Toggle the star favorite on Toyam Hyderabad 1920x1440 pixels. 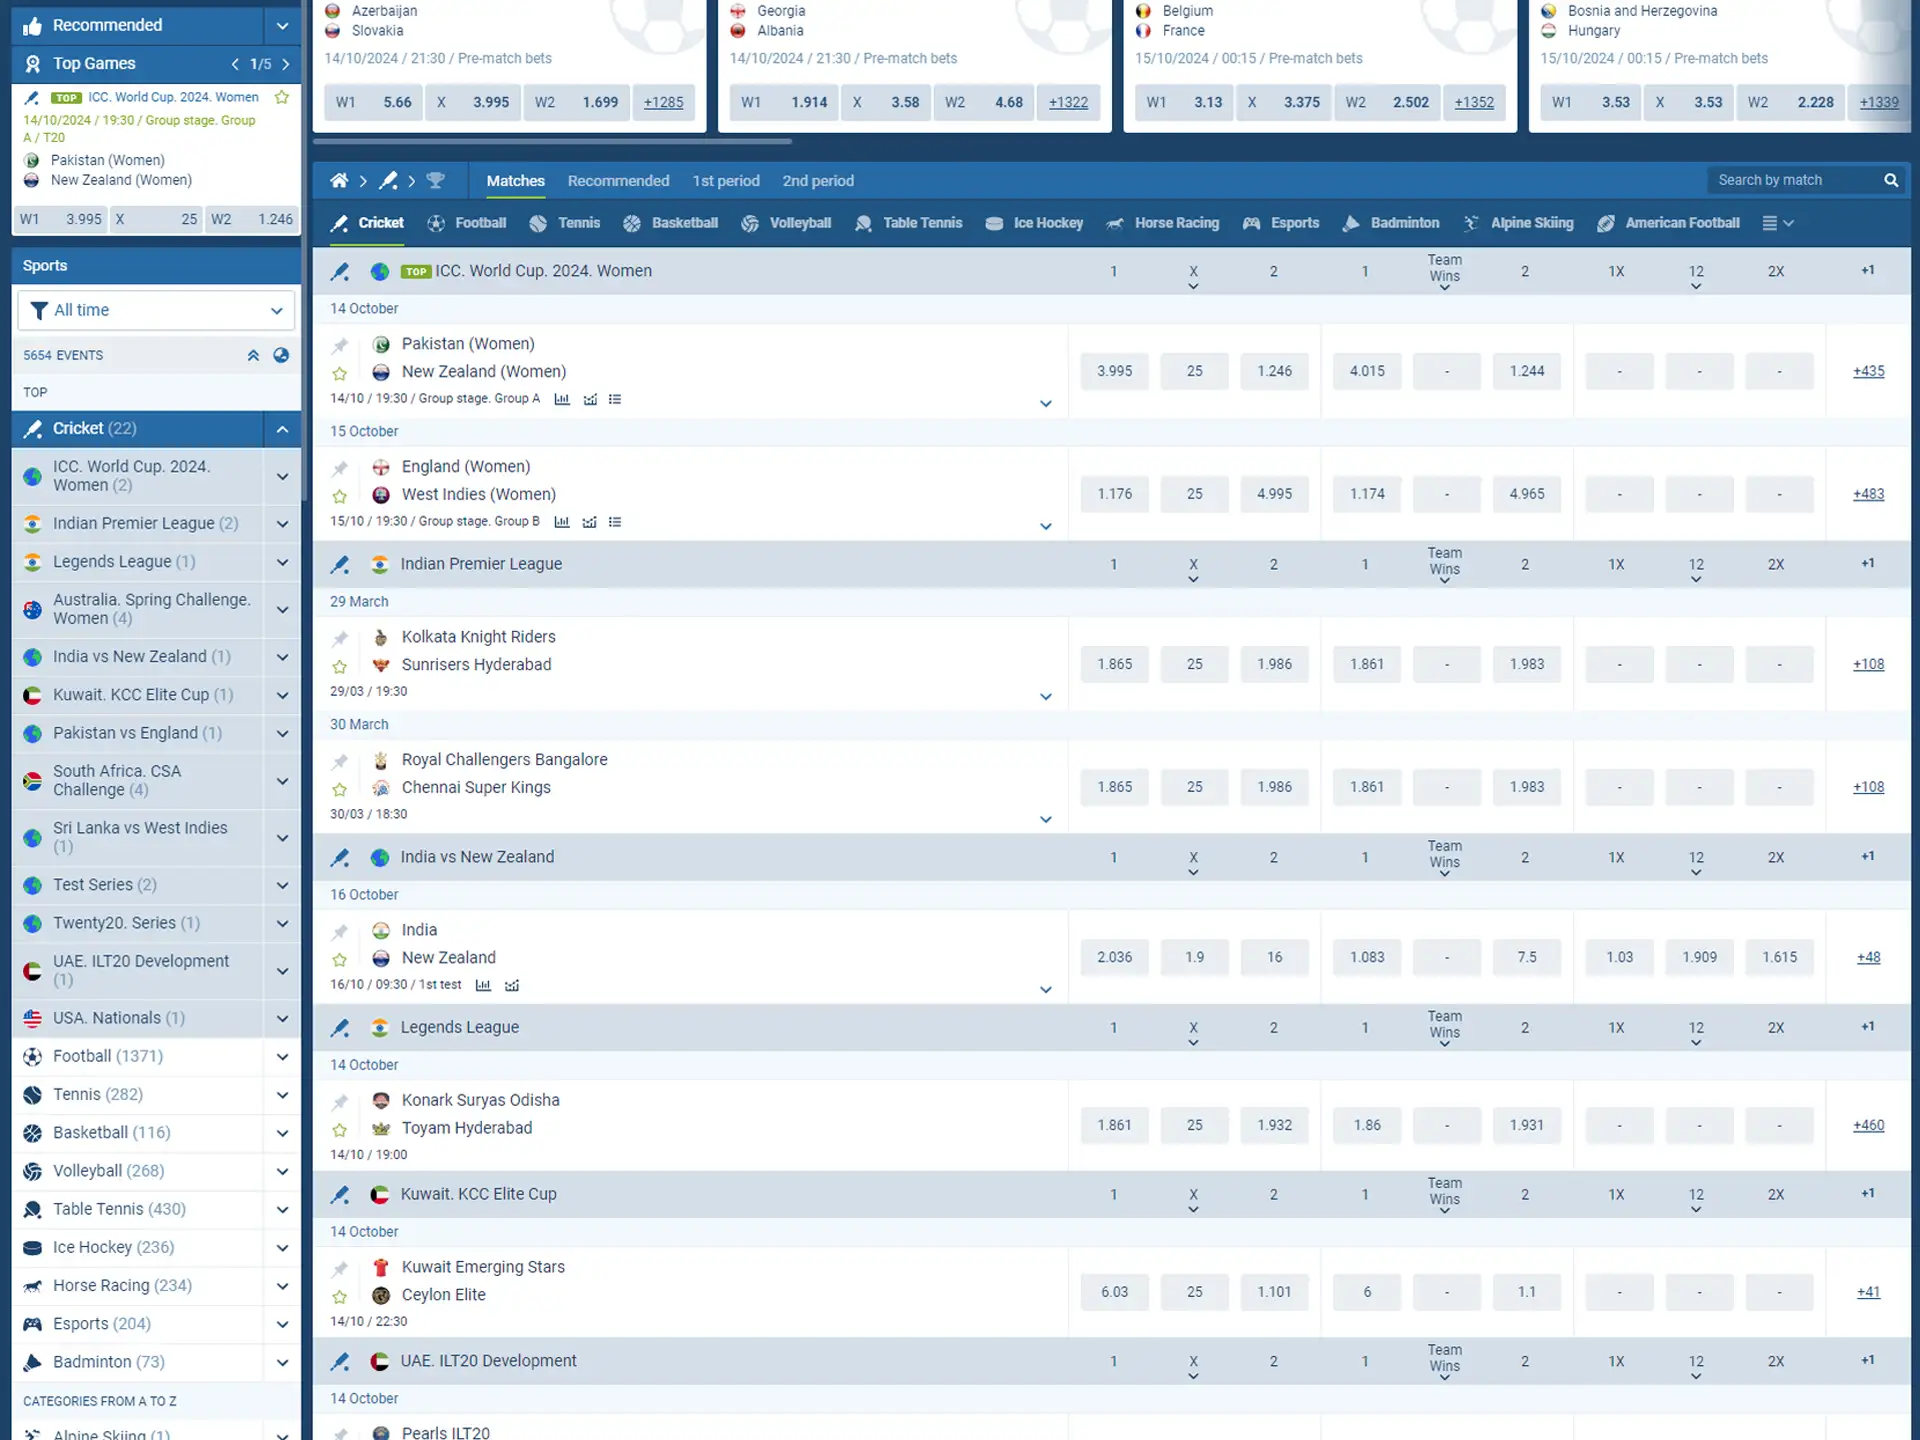coord(339,1127)
